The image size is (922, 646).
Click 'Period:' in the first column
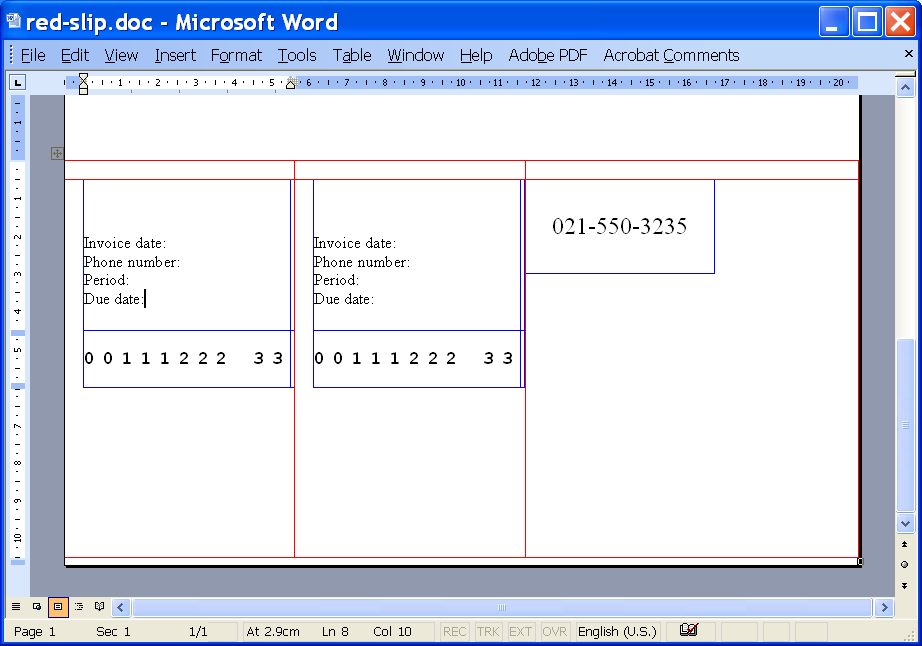point(106,280)
